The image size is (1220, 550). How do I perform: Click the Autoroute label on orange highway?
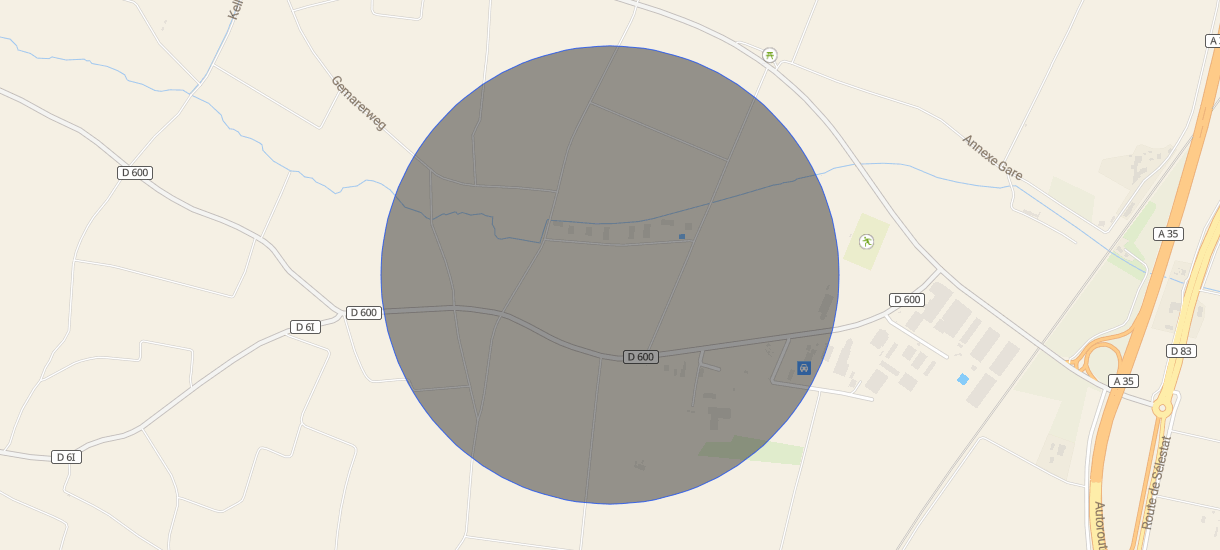coord(1099,526)
